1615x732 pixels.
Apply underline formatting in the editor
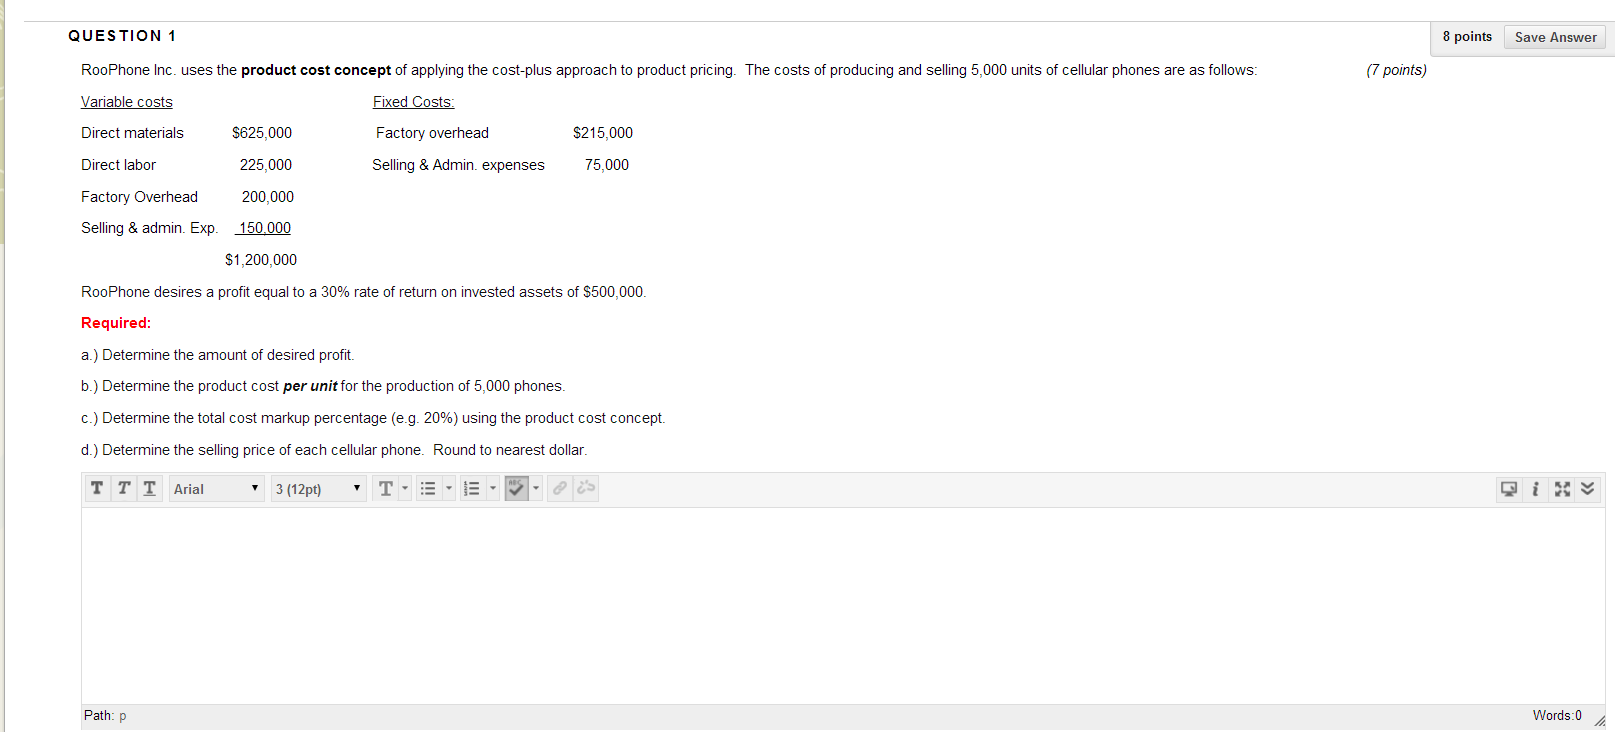(x=149, y=488)
